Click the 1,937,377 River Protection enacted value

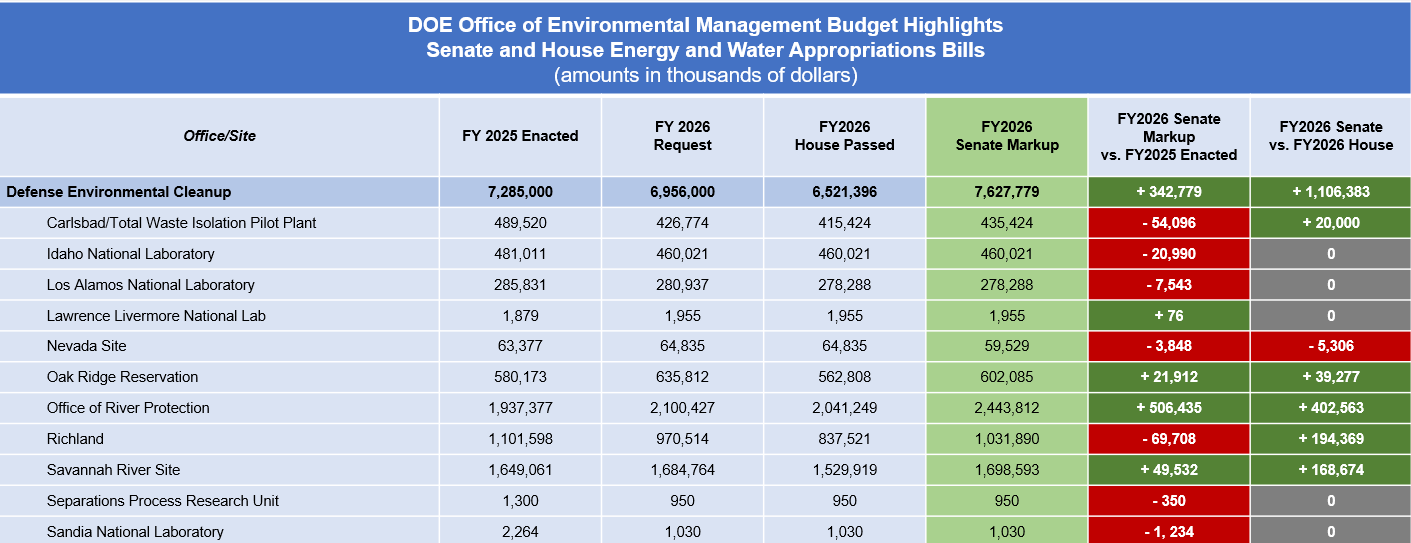click(x=520, y=408)
